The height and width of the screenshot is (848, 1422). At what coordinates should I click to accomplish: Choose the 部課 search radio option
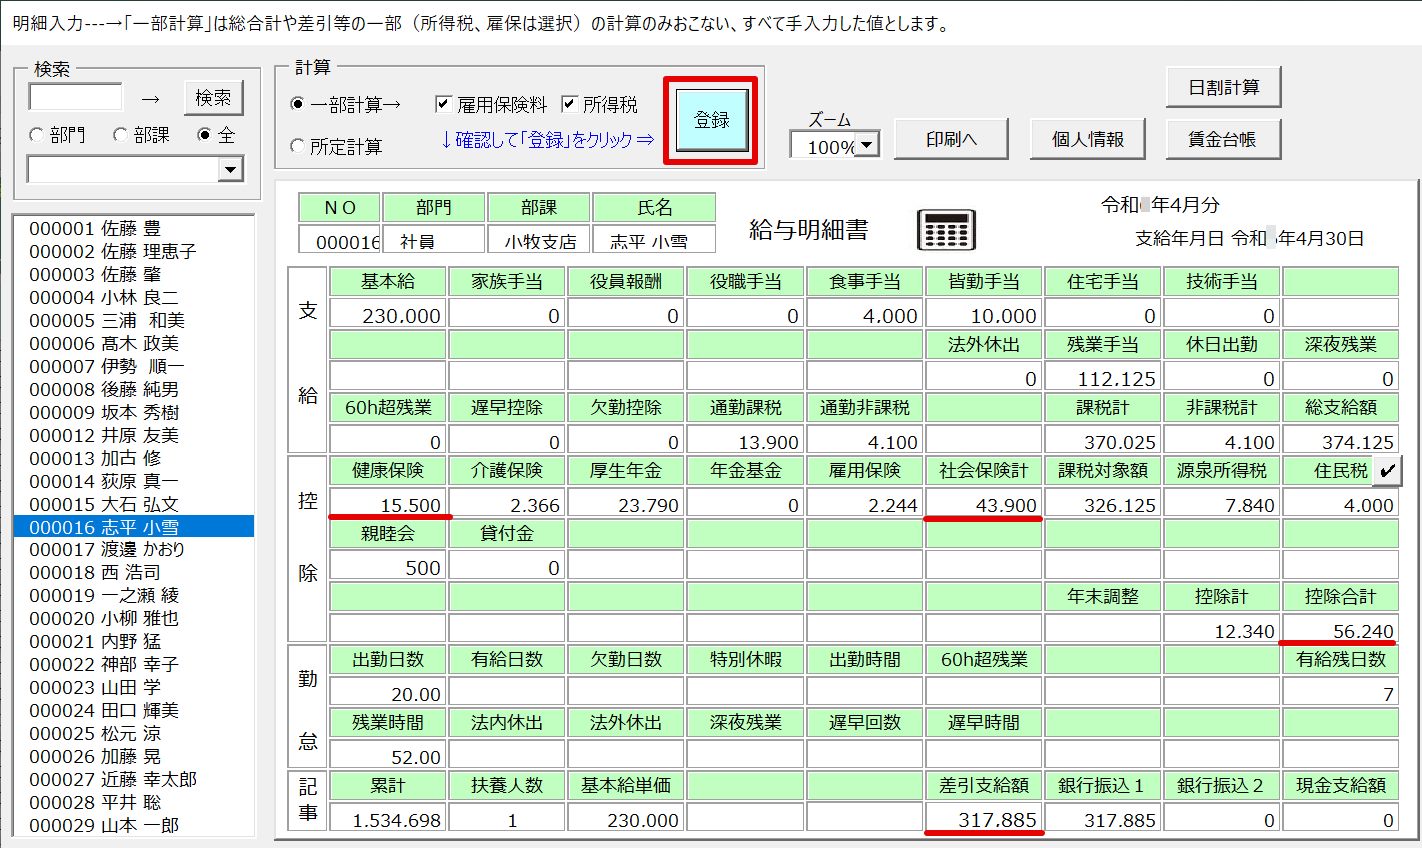[x=120, y=135]
